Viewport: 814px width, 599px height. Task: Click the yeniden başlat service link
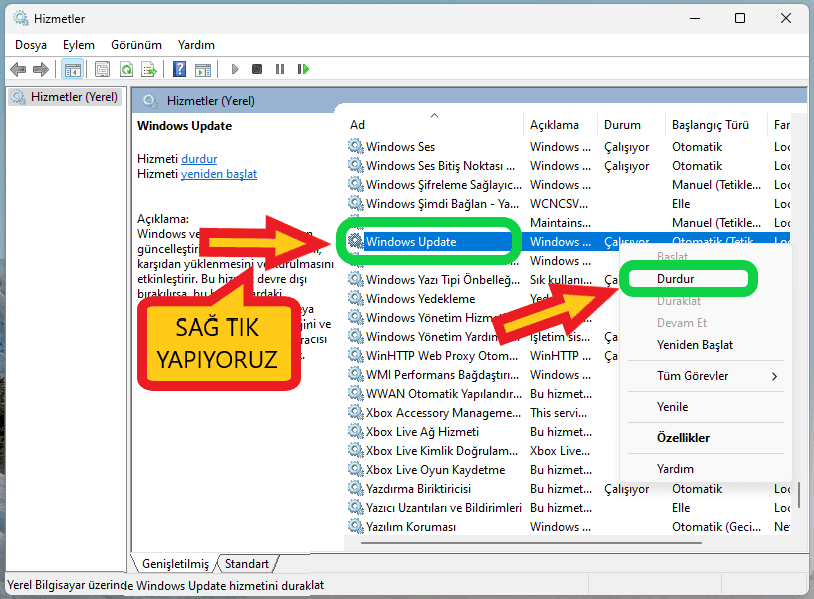[x=219, y=174]
